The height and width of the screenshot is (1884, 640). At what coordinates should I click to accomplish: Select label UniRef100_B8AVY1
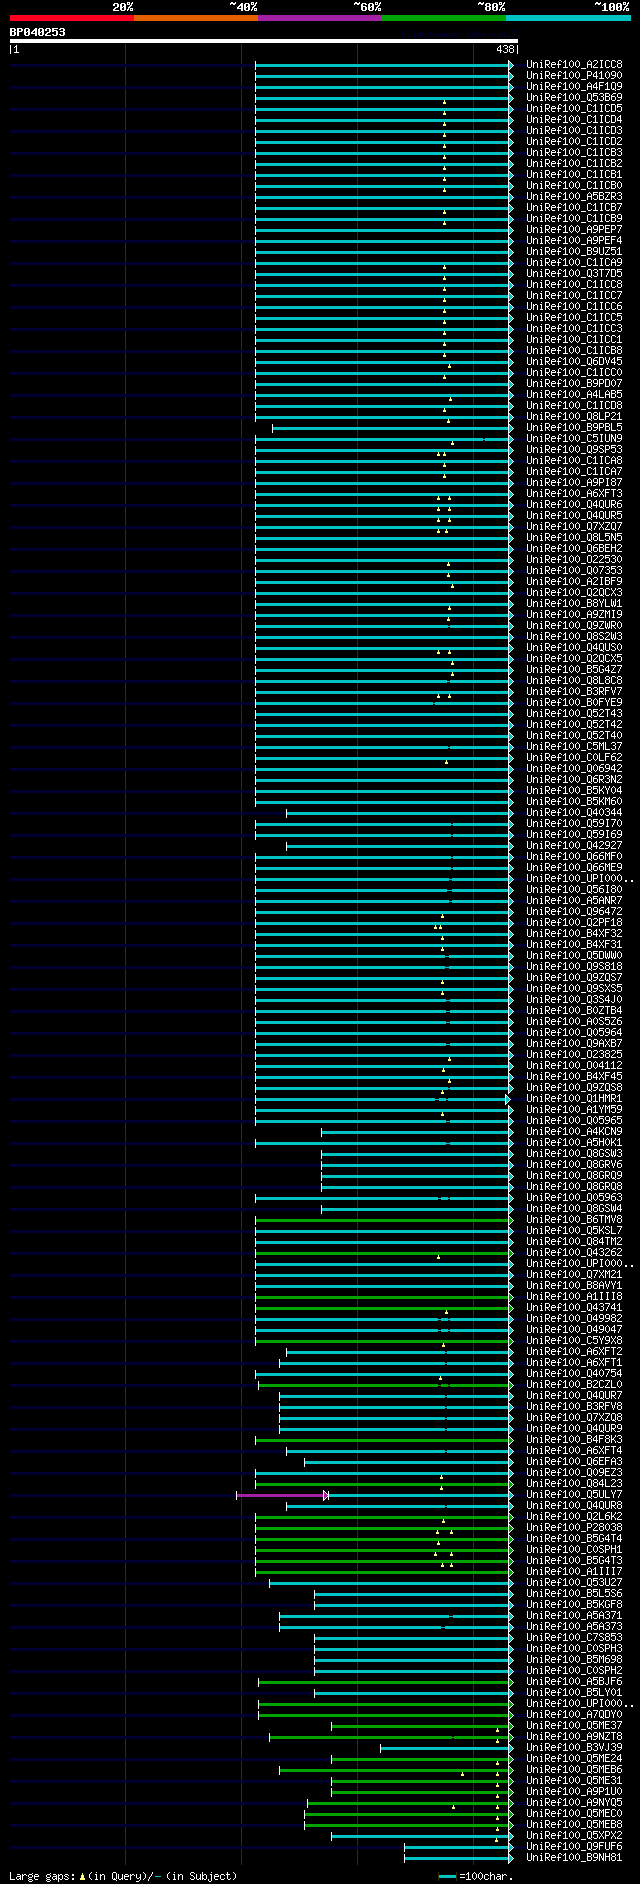[574, 1285]
